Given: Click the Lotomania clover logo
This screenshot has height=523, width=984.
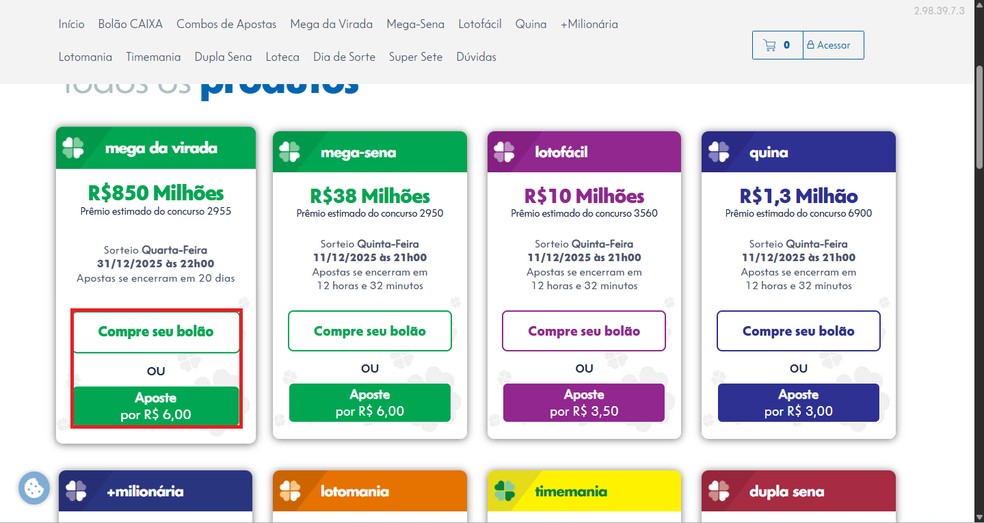Looking at the screenshot, I should (290, 491).
